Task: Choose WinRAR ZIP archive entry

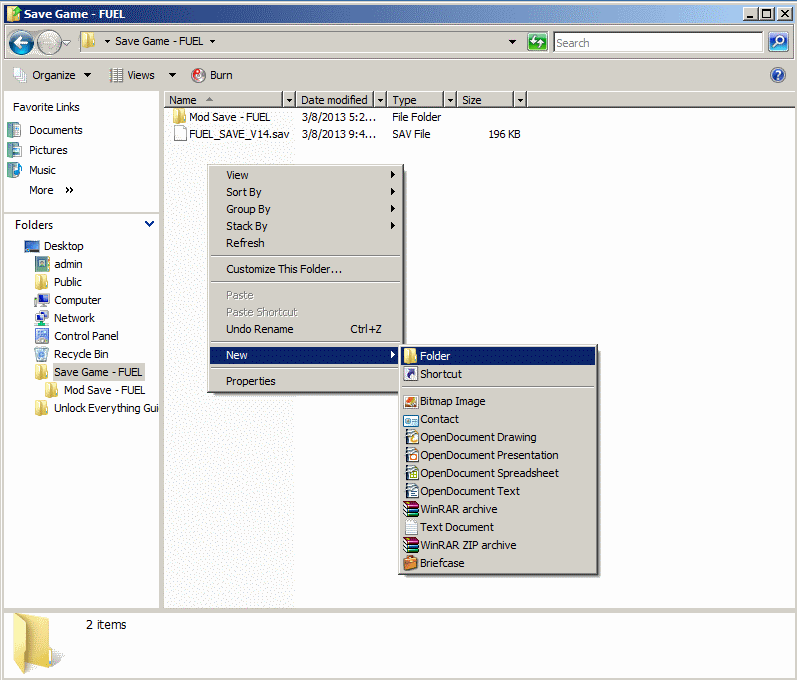Action: click(x=498, y=545)
